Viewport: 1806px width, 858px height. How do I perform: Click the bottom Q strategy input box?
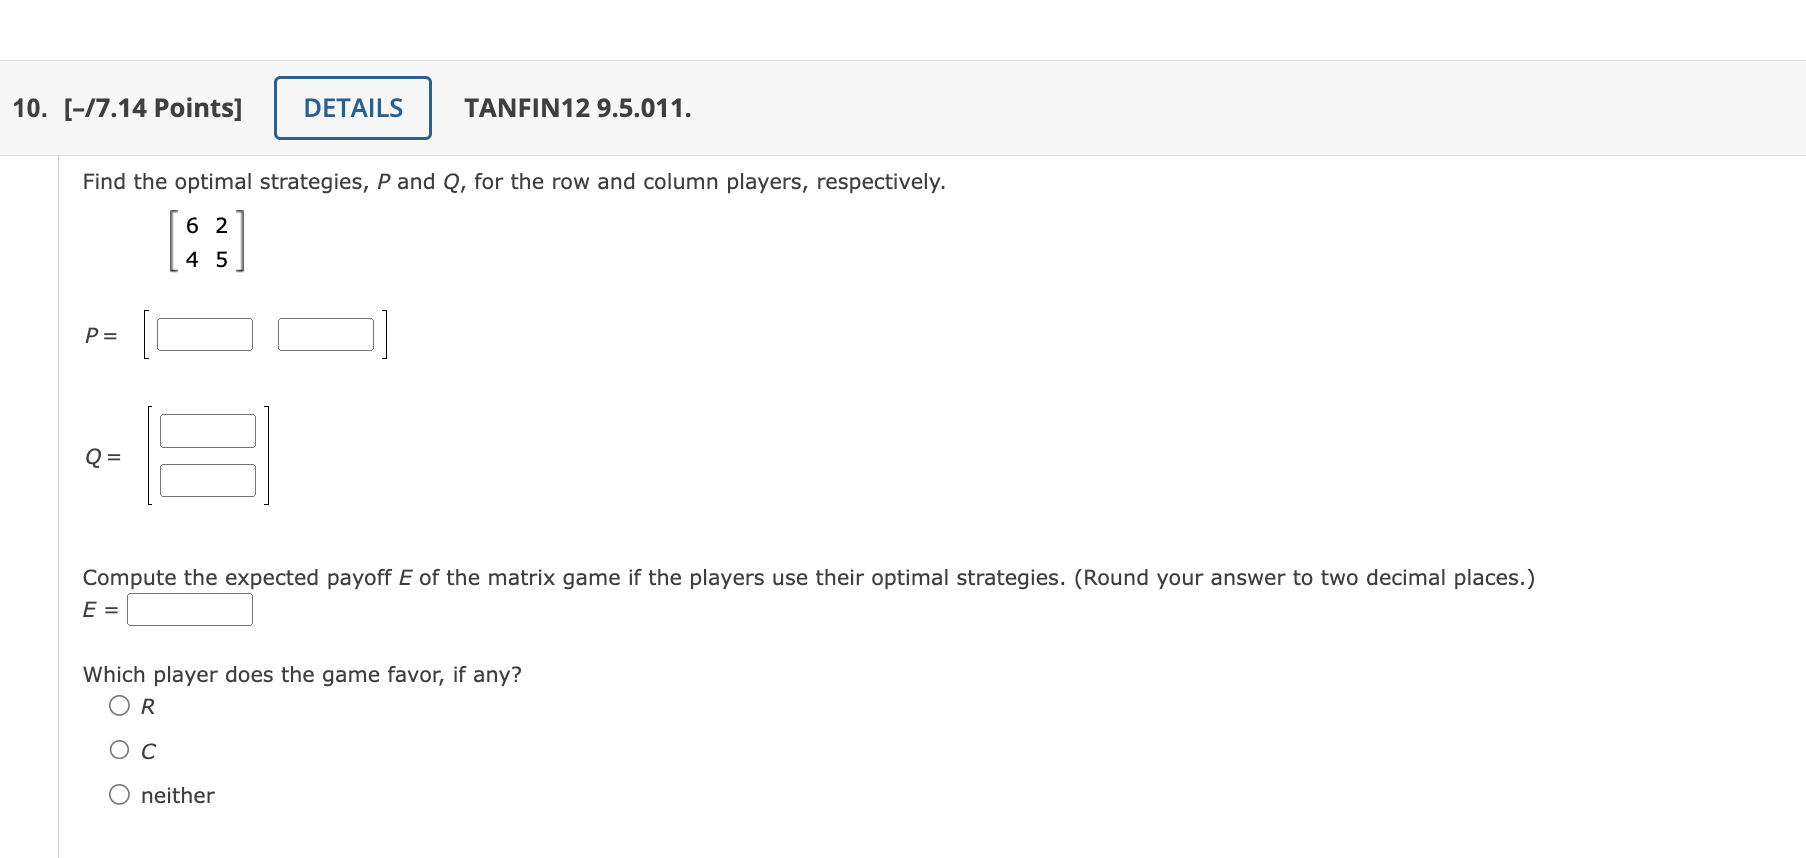click(x=207, y=480)
